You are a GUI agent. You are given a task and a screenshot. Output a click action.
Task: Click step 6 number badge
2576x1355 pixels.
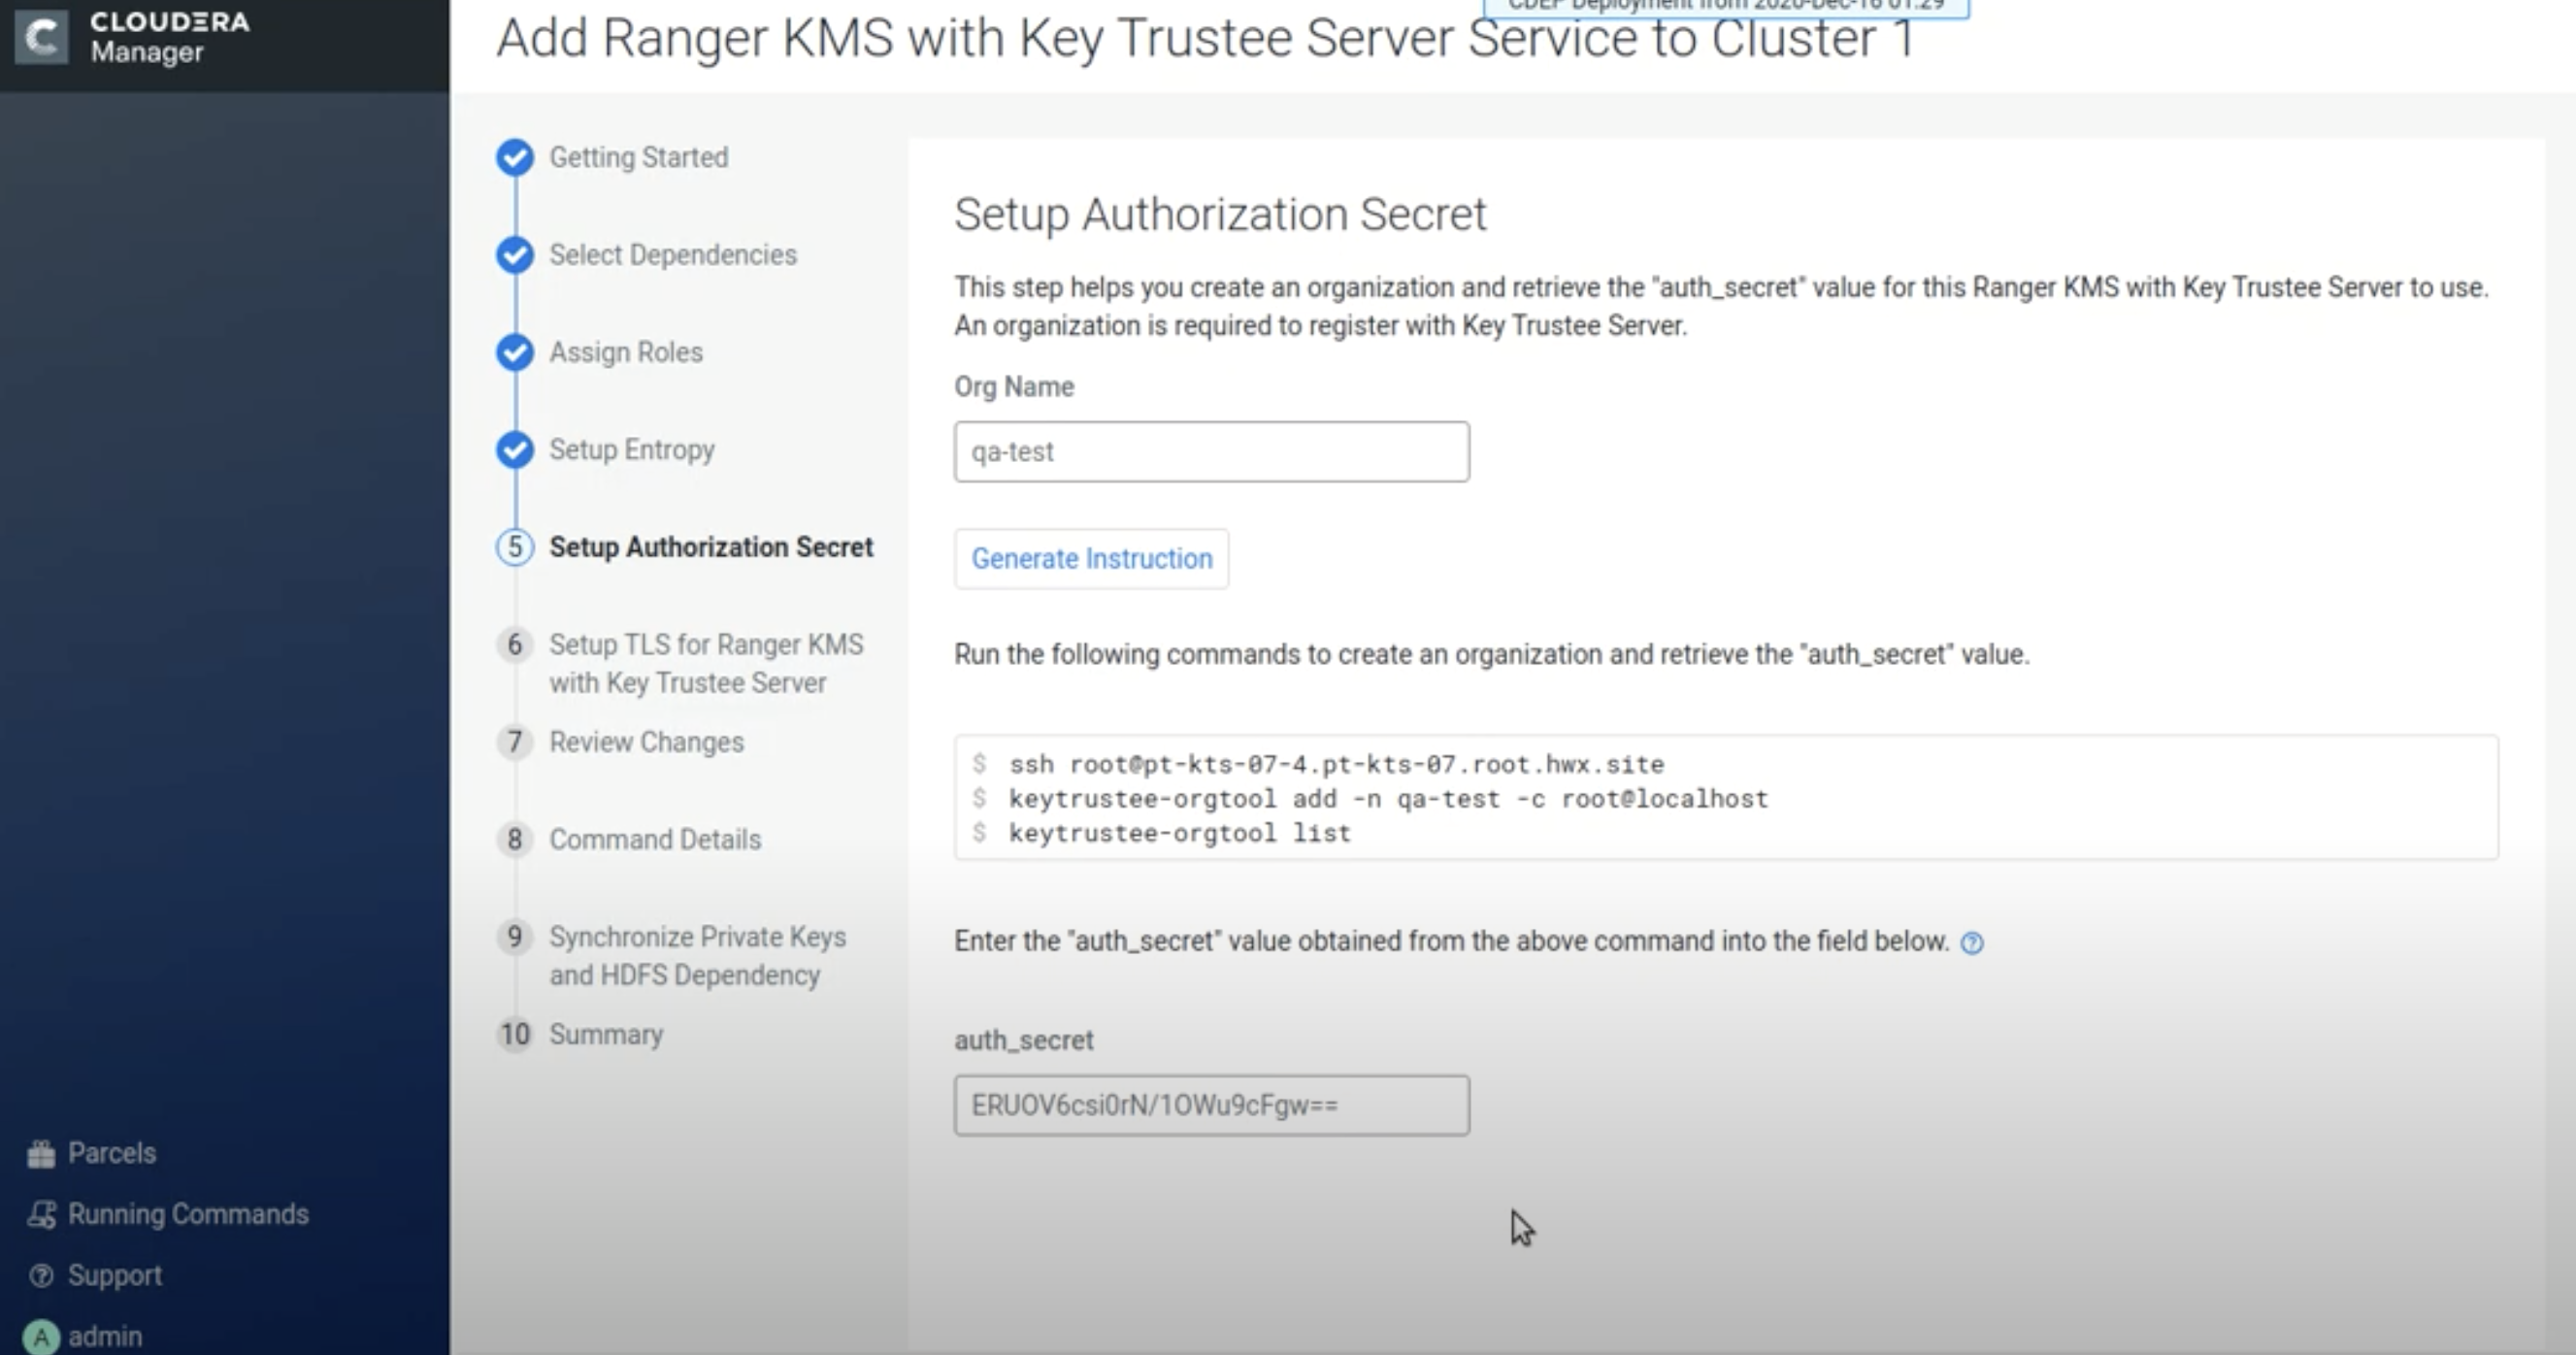pos(515,644)
